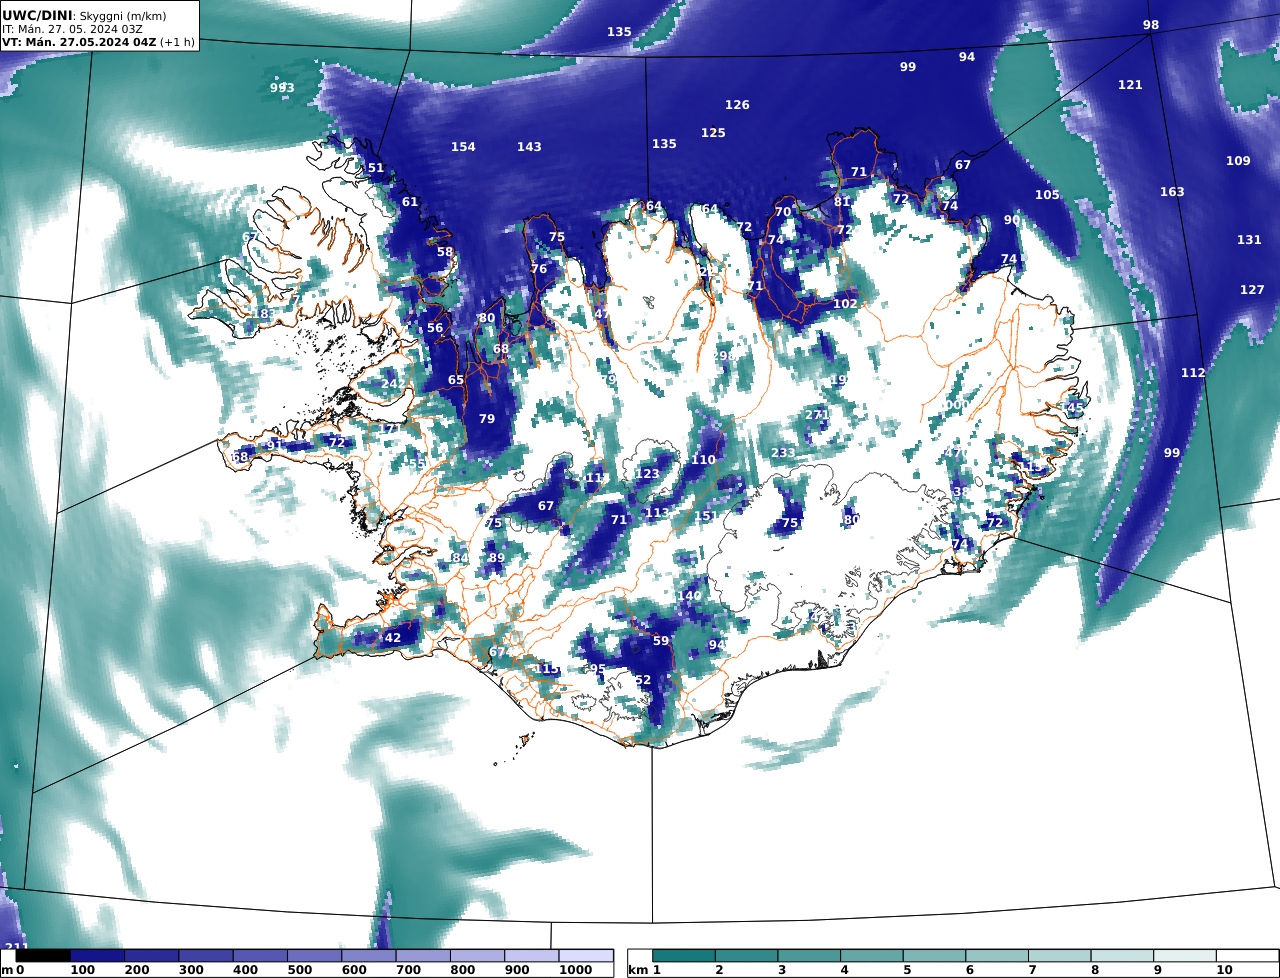This screenshot has height=978, width=1280.
Task: Click the value 42 on Reykjanes
Action: pos(393,638)
